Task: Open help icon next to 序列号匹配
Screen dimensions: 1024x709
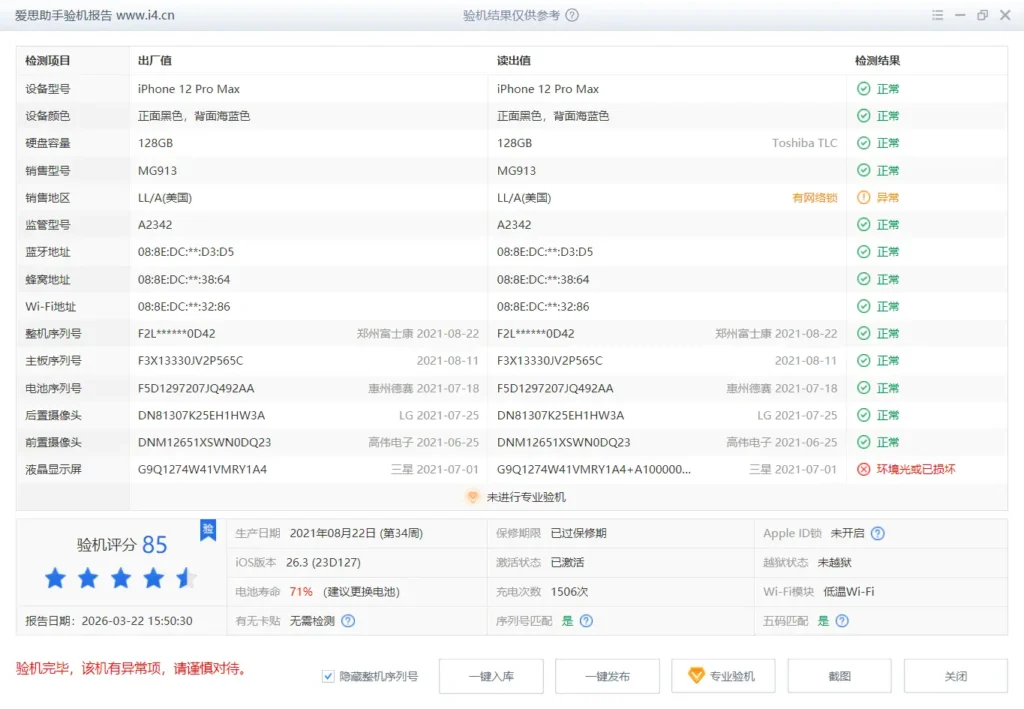Action: [586, 620]
